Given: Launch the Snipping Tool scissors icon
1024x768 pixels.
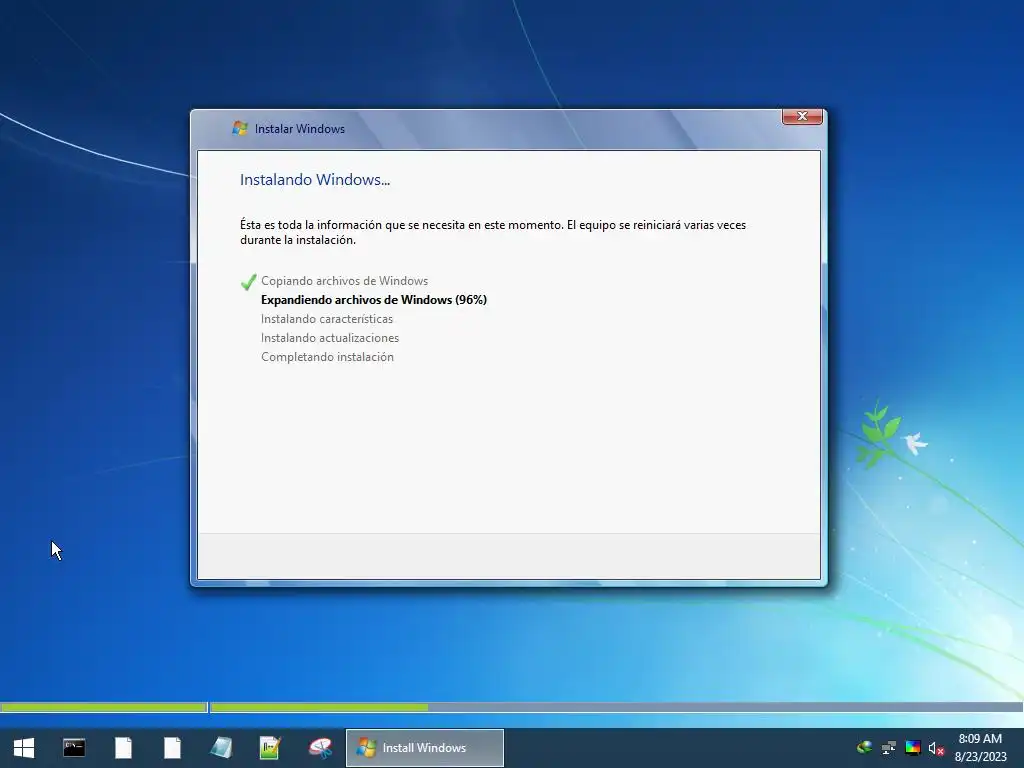Looking at the screenshot, I should click(320, 748).
